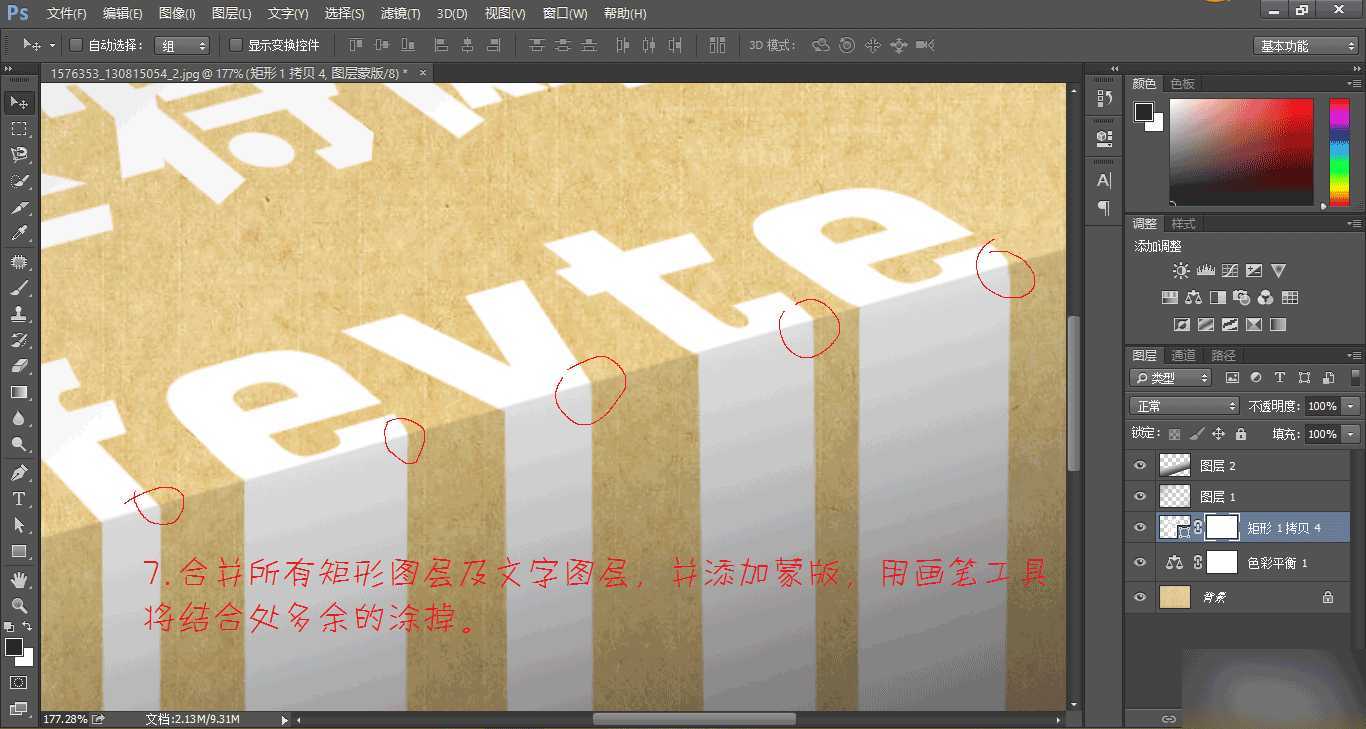
Task: Hide the 背景 layer
Action: coord(1140,597)
